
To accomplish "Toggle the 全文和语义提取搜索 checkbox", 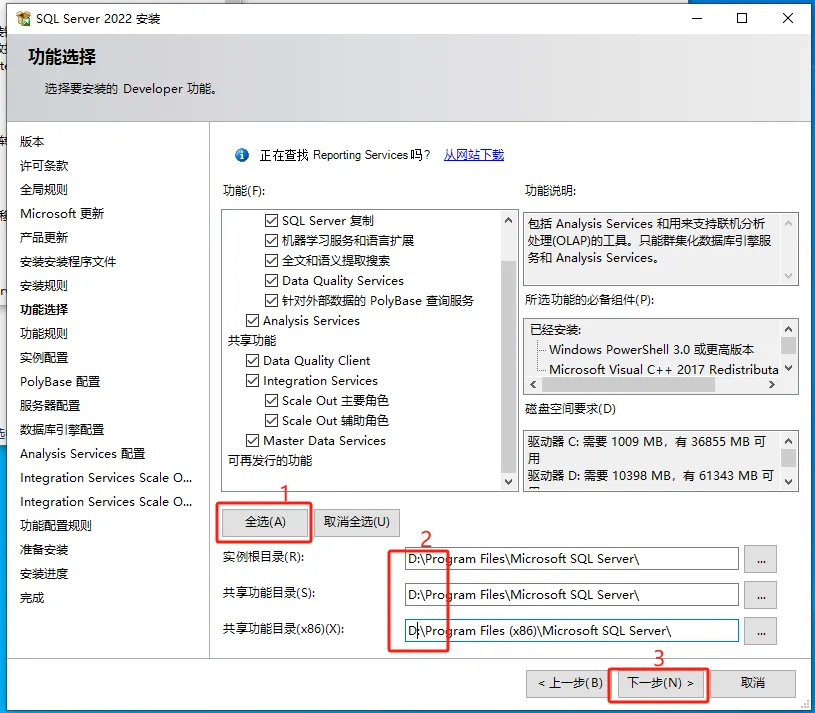I will (x=271, y=260).
